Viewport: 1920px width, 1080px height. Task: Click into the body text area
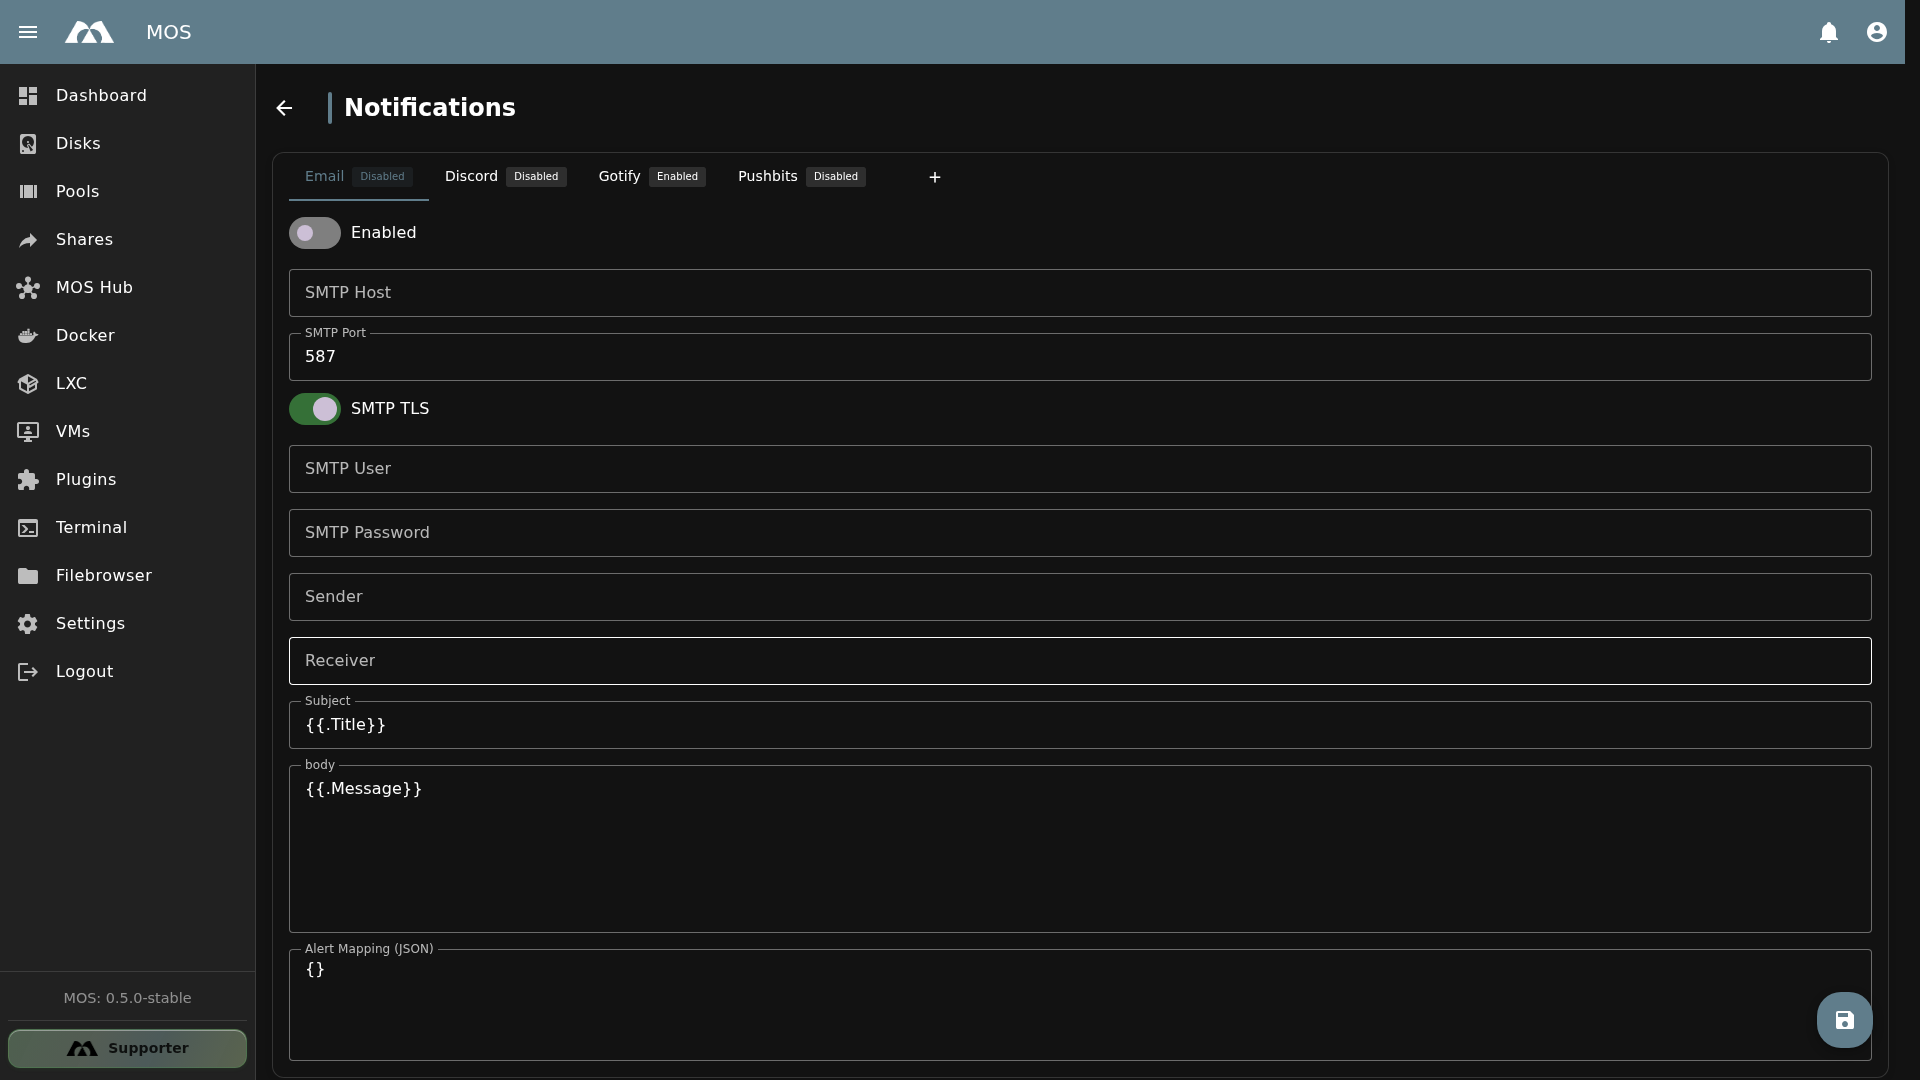(x=1080, y=849)
